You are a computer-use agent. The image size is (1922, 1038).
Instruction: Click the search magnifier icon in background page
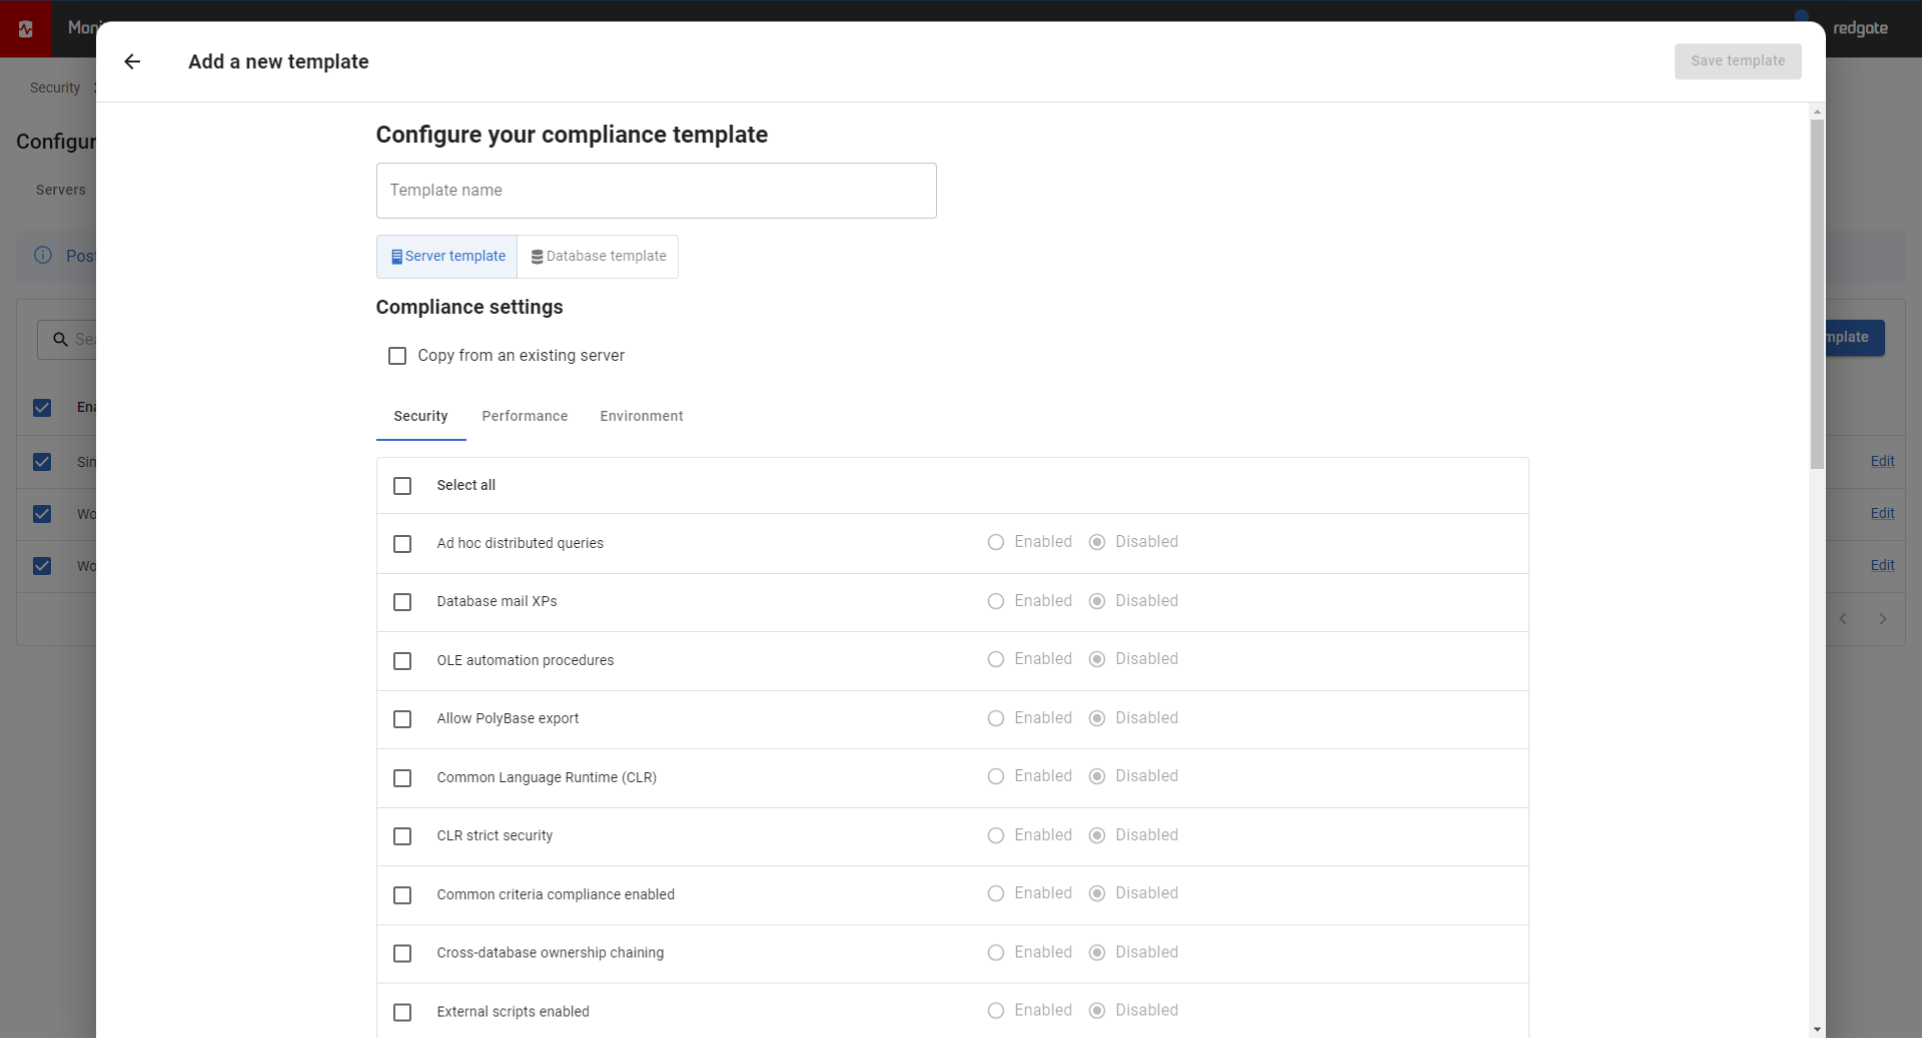(60, 339)
